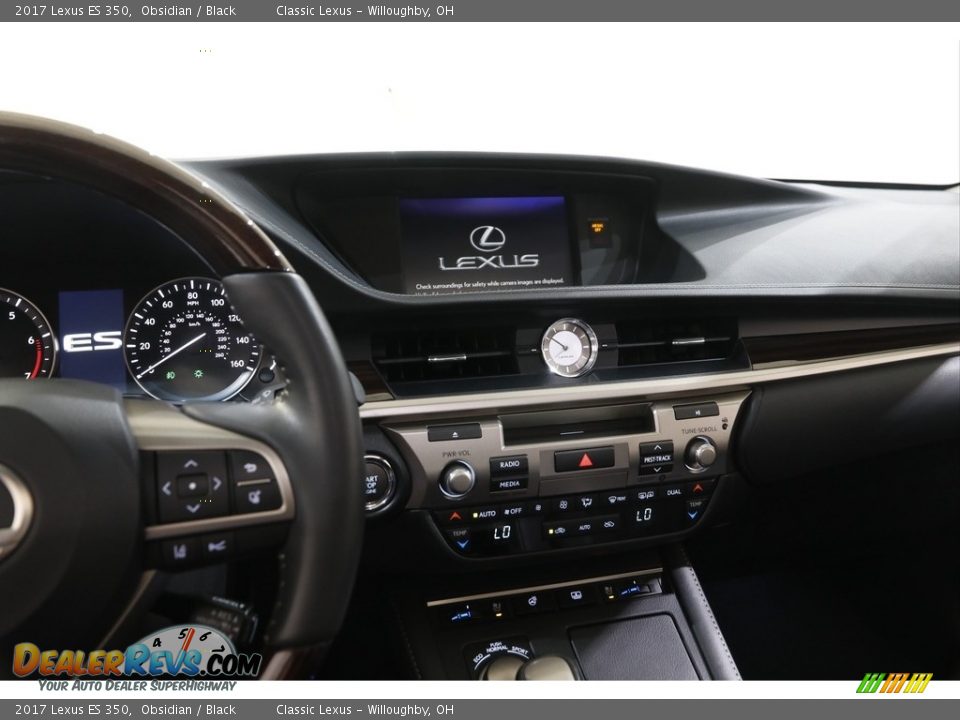Toggle the passenger seat heater switch
The image size is (960, 720).
tap(632, 590)
